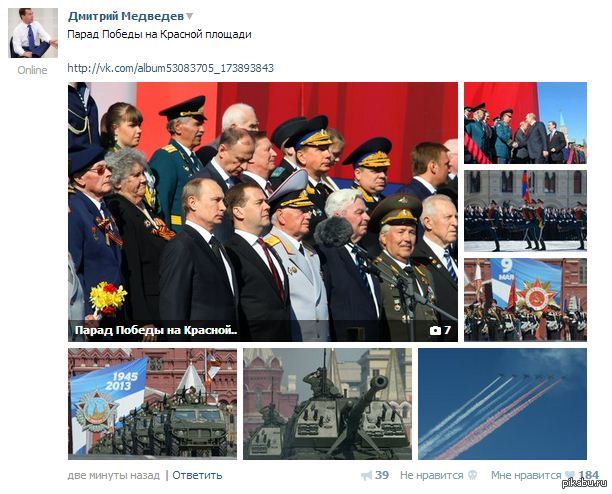Click the camera icon showing 7 photos
612x494 pixels.
[435, 331]
